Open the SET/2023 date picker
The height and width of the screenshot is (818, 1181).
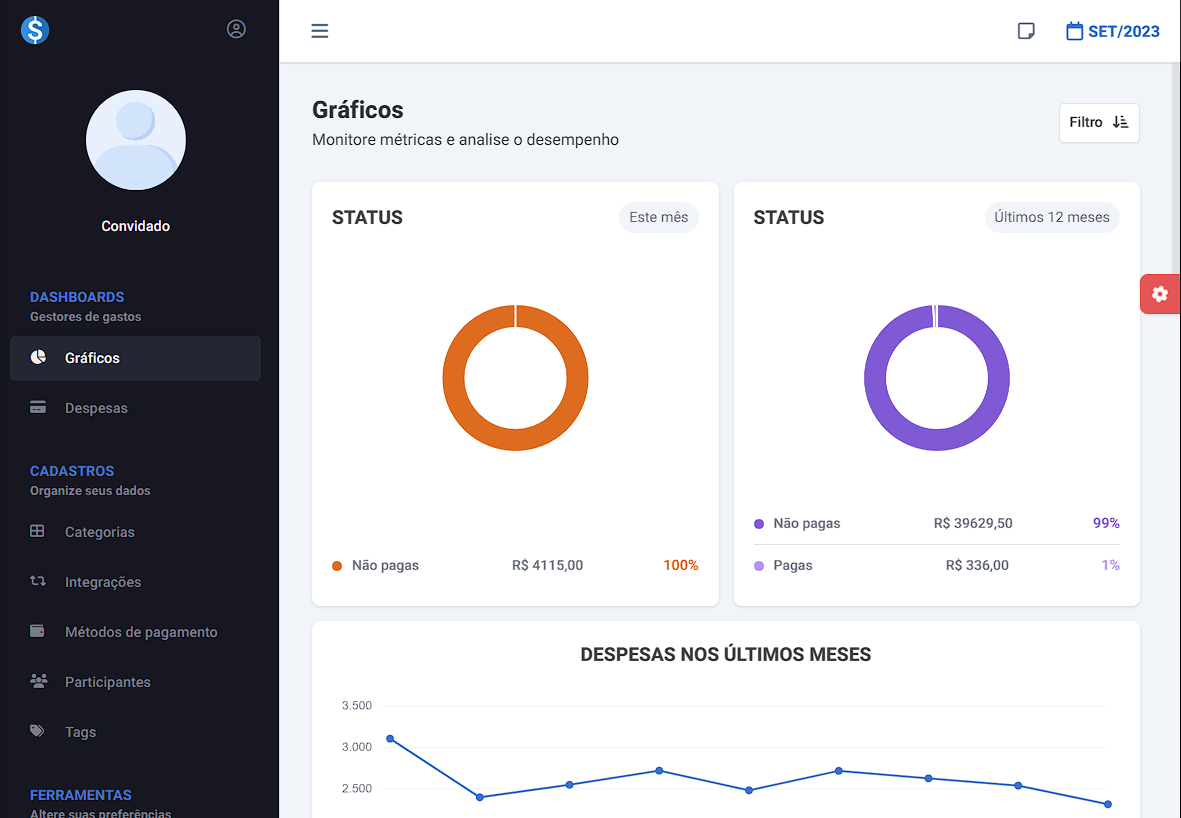pyautogui.click(x=1113, y=31)
